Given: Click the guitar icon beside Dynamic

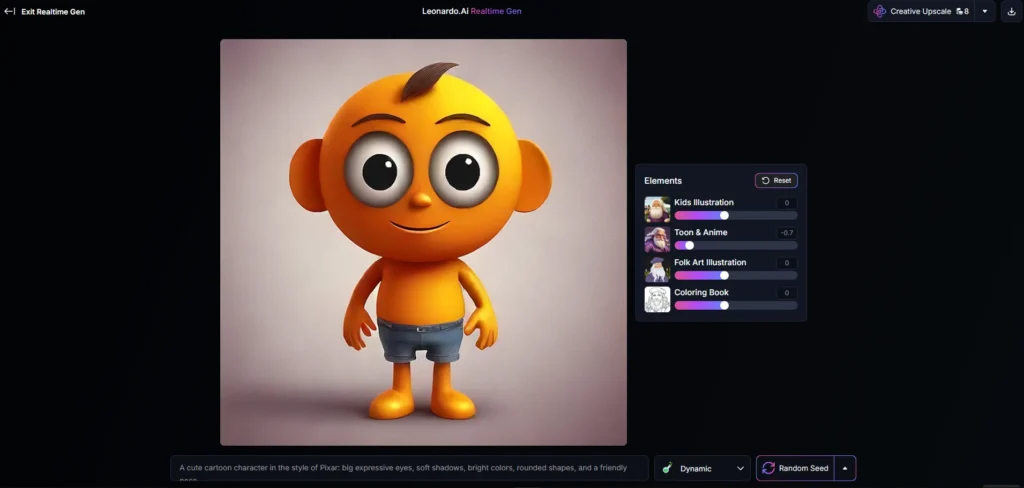Looking at the screenshot, I should pyautogui.click(x=667, y=468).
